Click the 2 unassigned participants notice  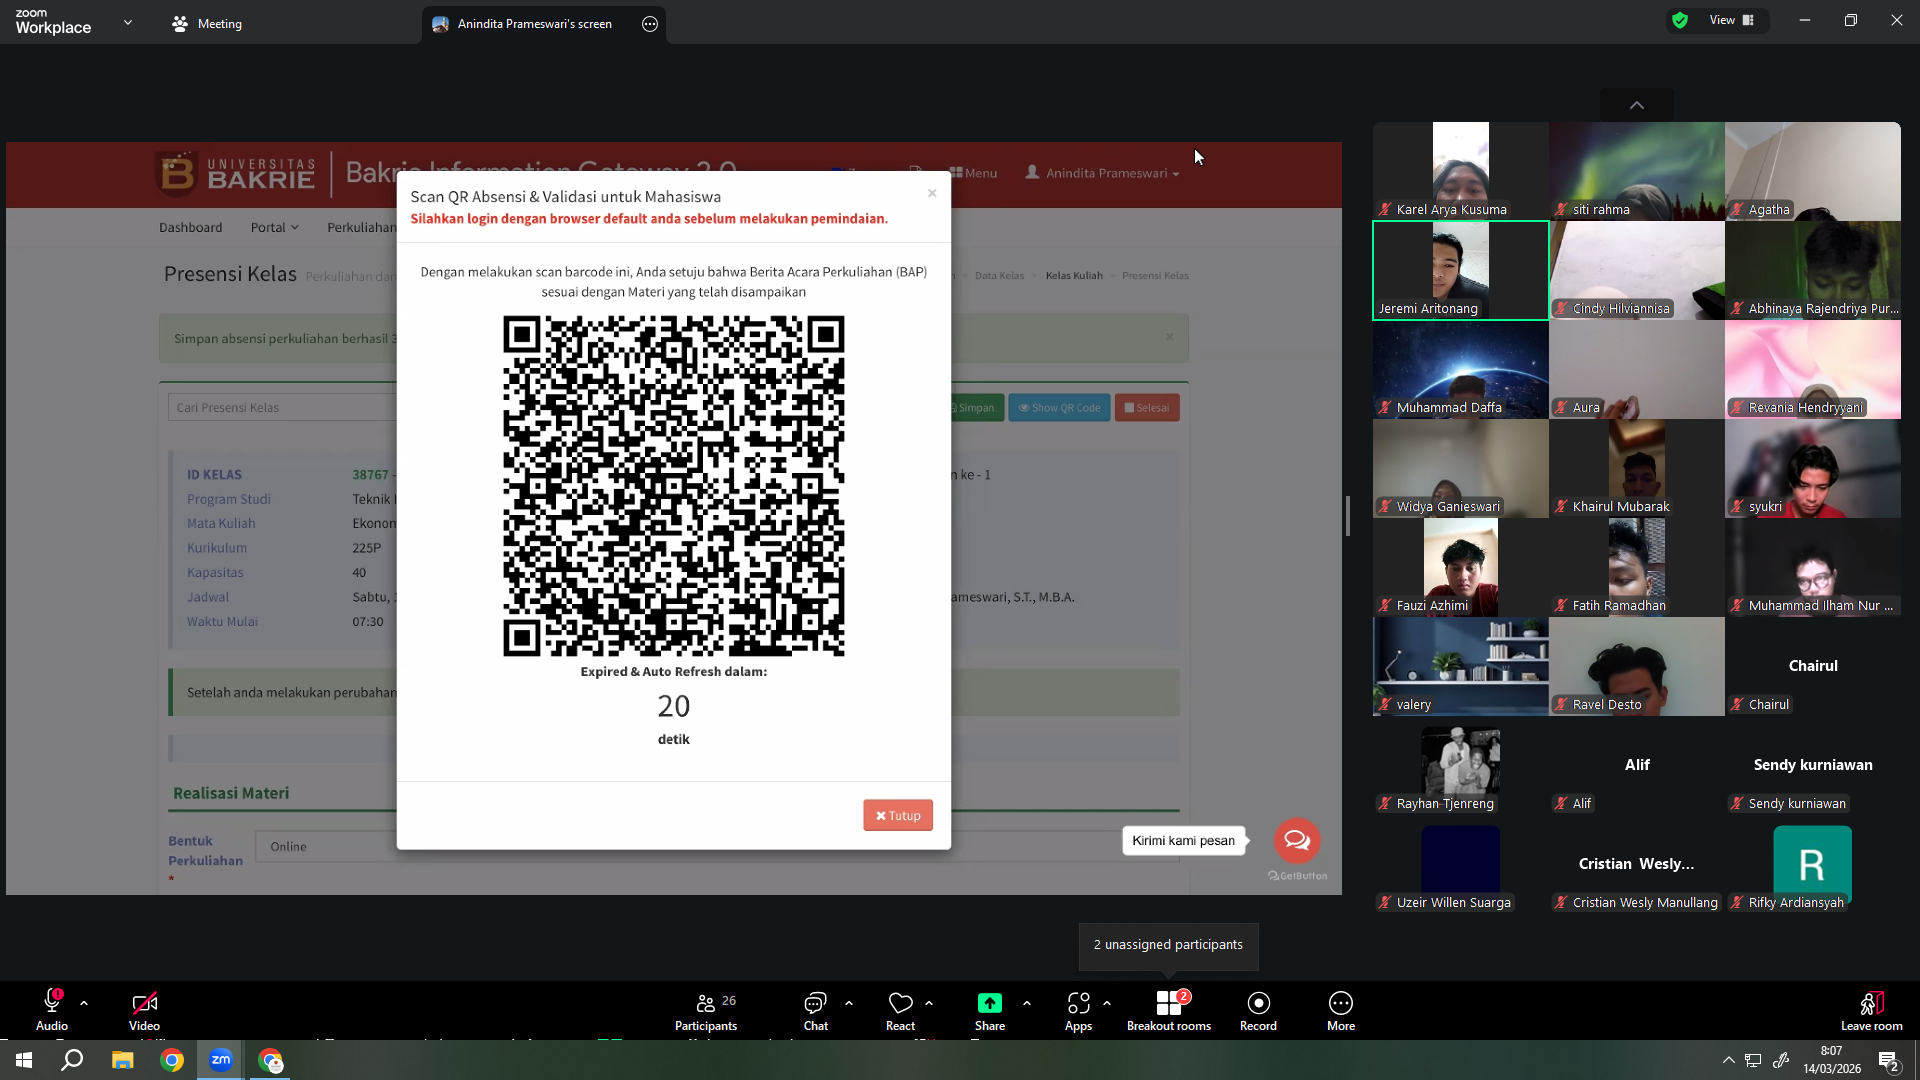(x=1168, y=945)
